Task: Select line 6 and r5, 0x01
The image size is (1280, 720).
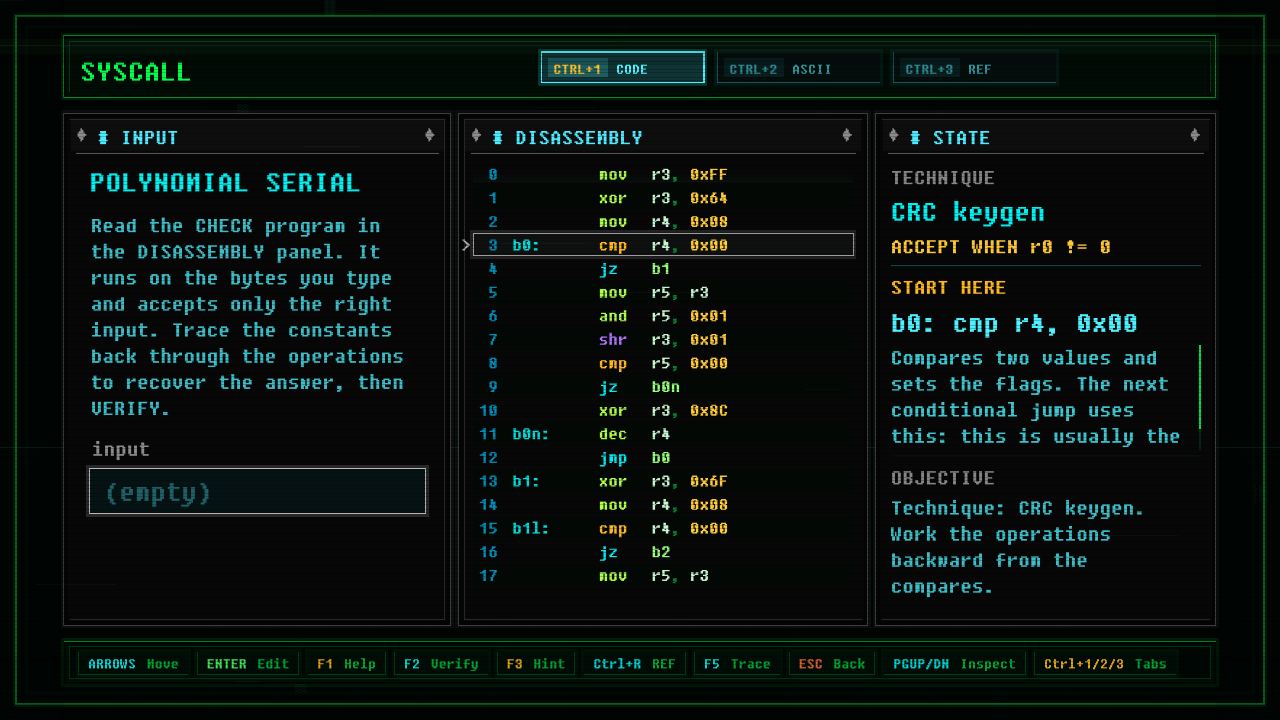Action: 664,316
